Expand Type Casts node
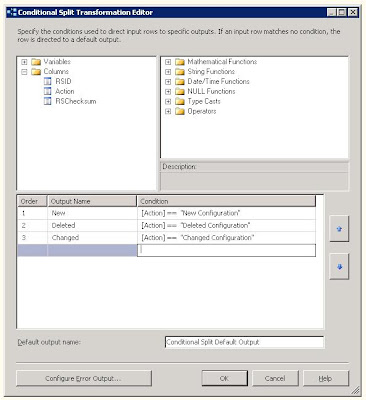This screenshot has height=400, width=366. 168,101
